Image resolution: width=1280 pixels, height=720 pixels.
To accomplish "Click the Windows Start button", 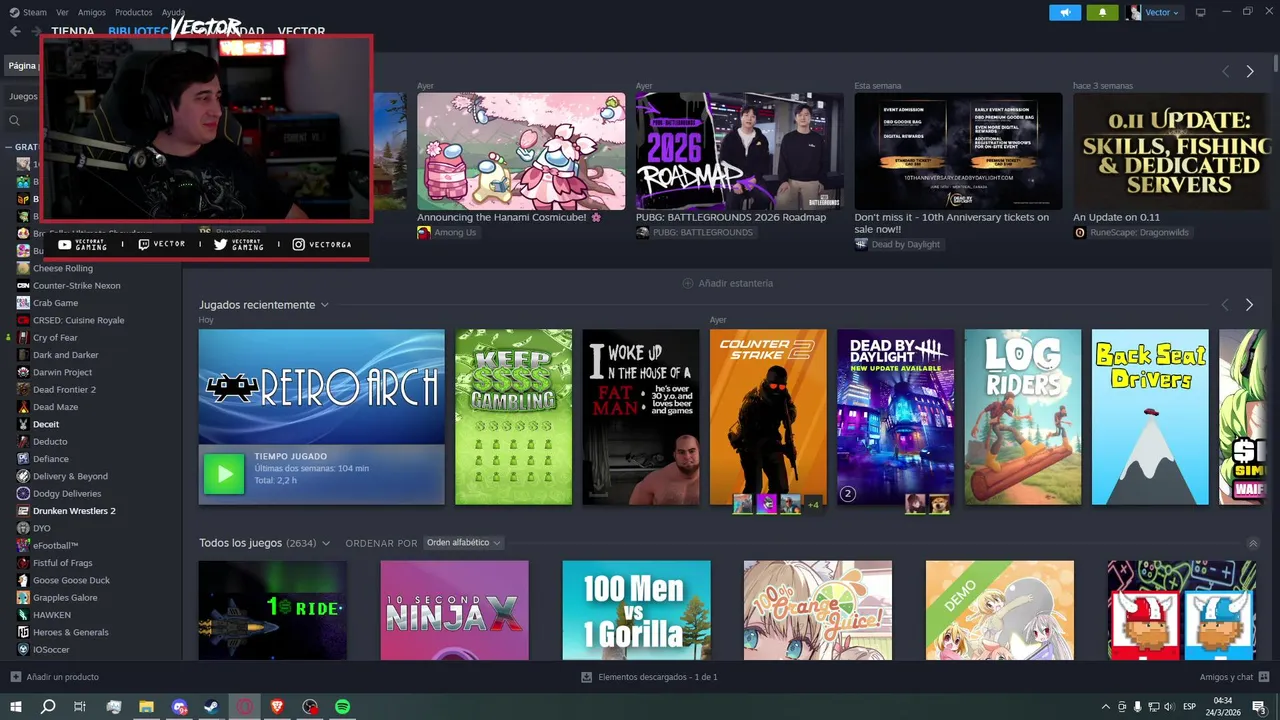I will pos(16,707).
